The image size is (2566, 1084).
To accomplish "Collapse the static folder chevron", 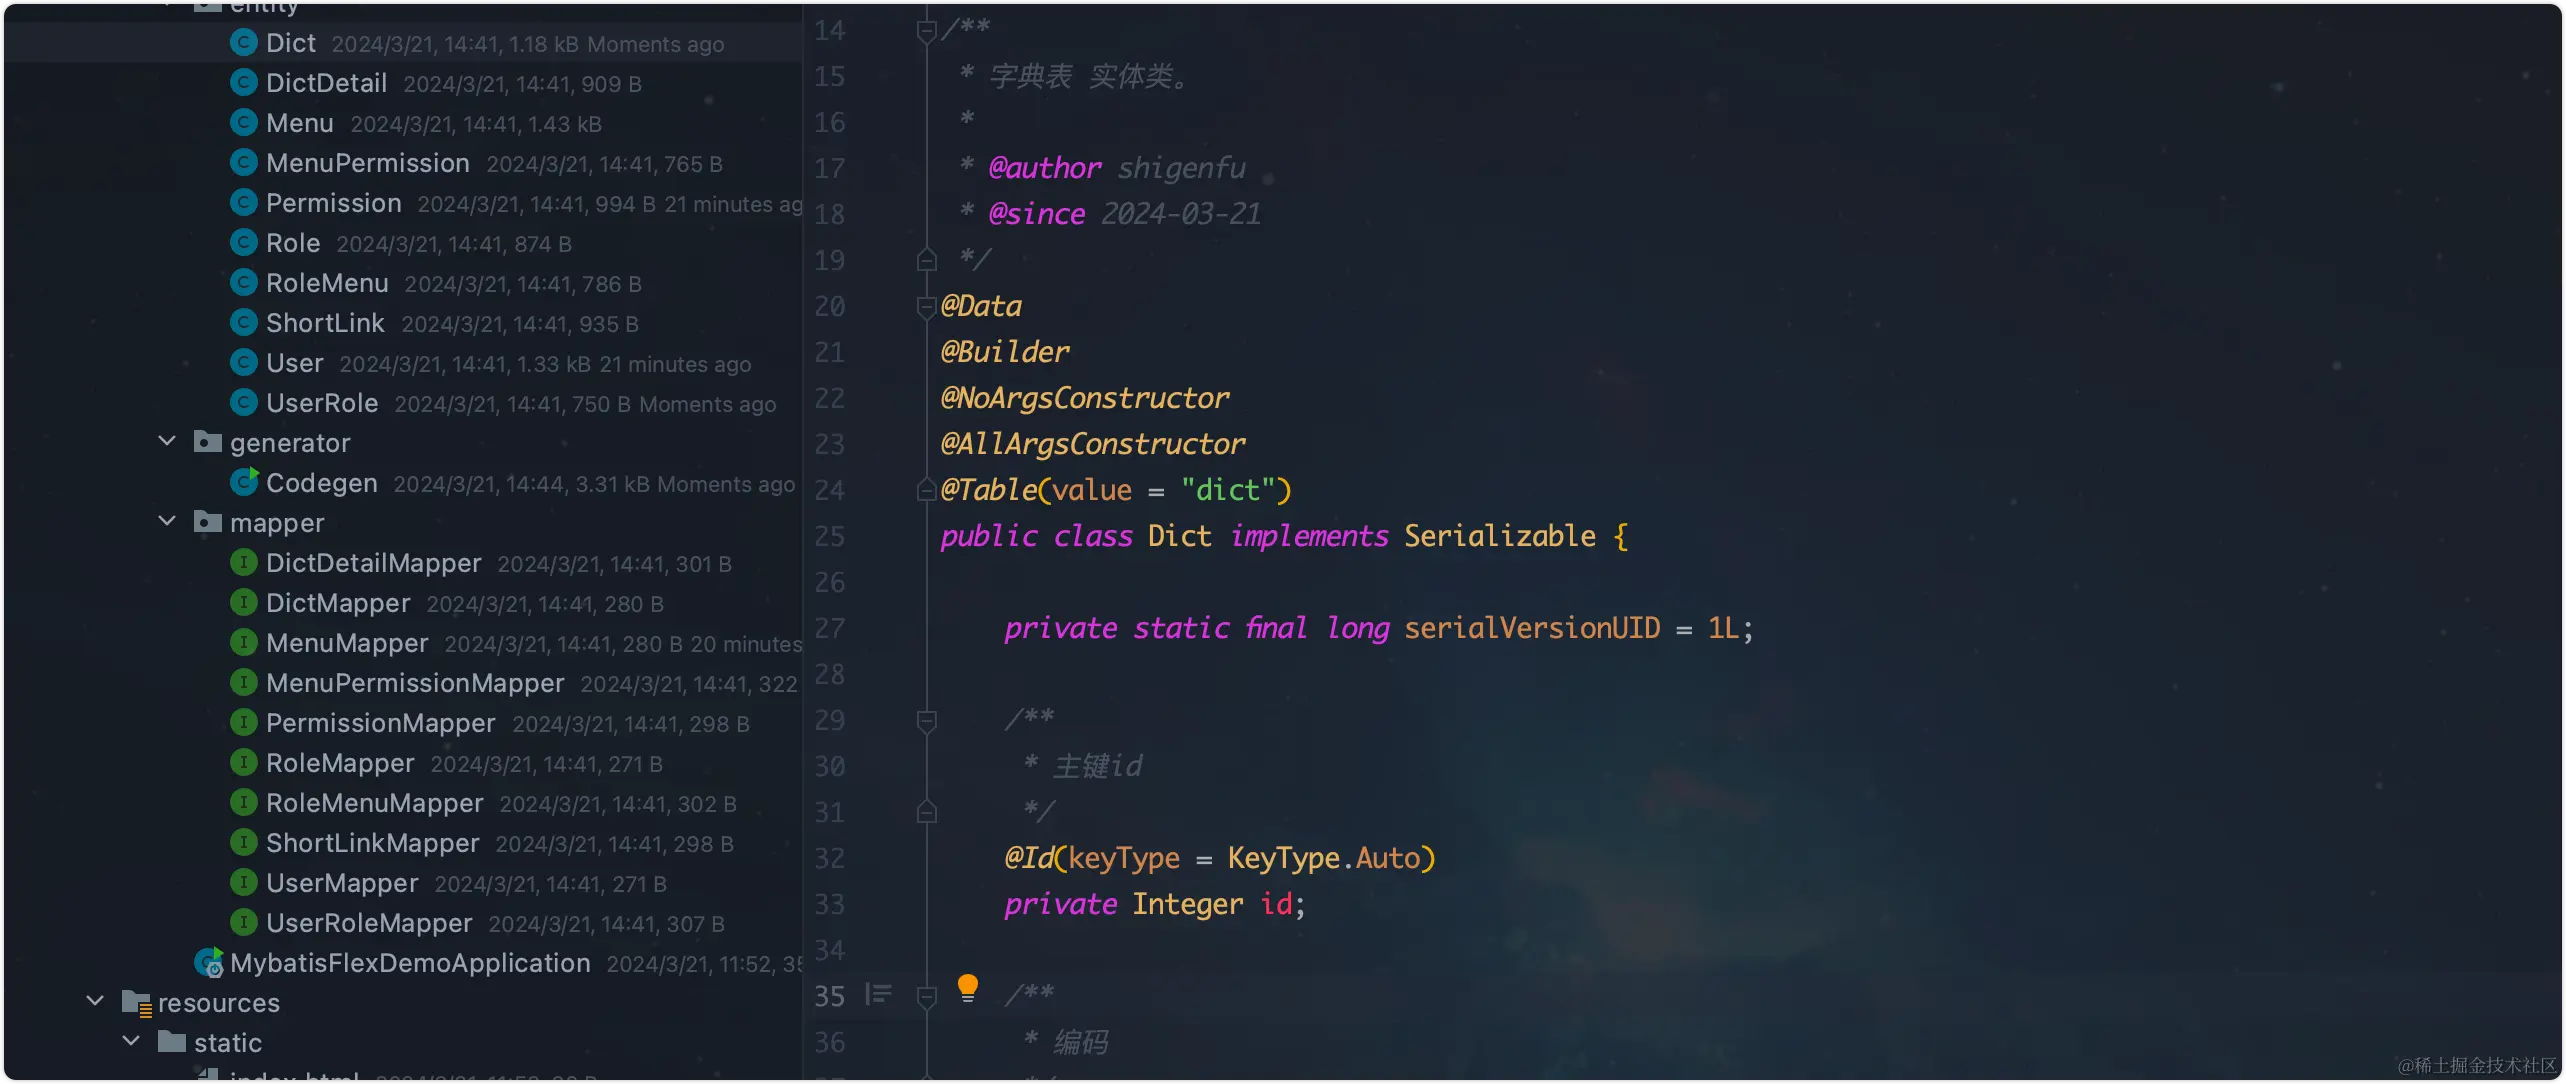I will (131, 1042).
